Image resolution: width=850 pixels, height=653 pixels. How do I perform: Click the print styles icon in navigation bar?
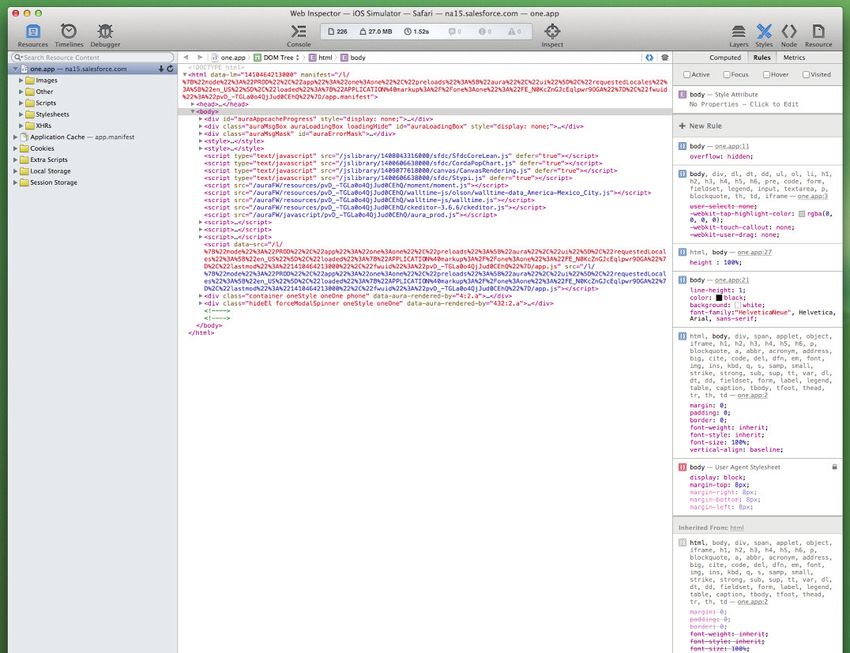[x=665, y=57]
